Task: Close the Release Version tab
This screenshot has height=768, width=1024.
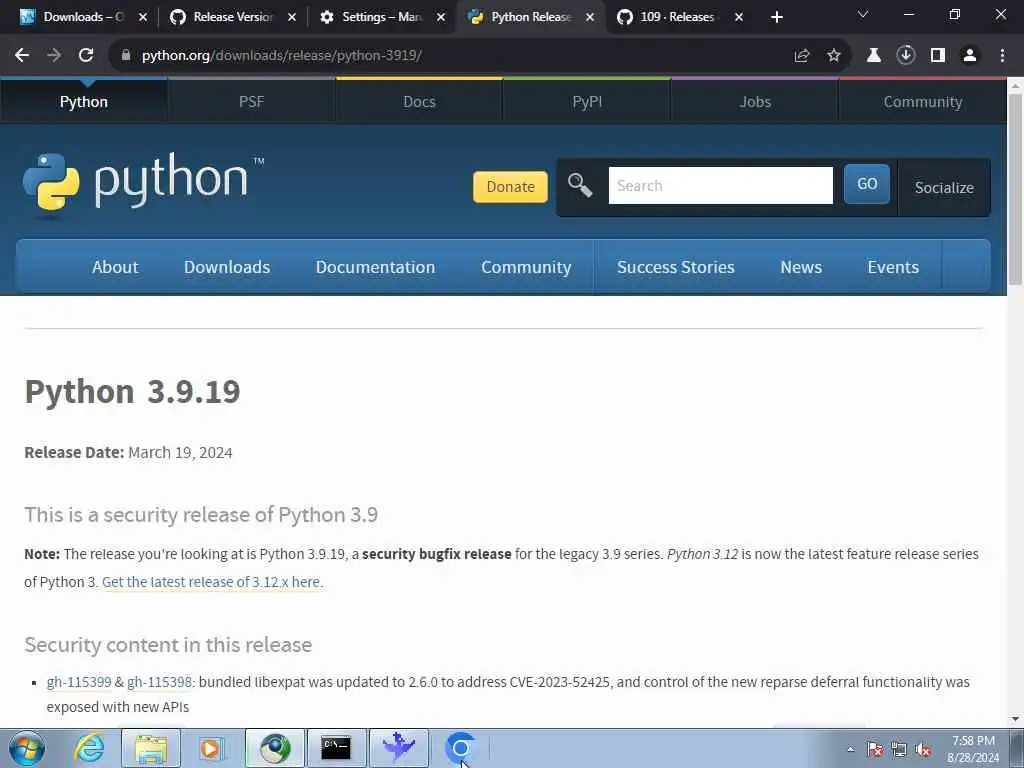Action: [x=292, y=18]
